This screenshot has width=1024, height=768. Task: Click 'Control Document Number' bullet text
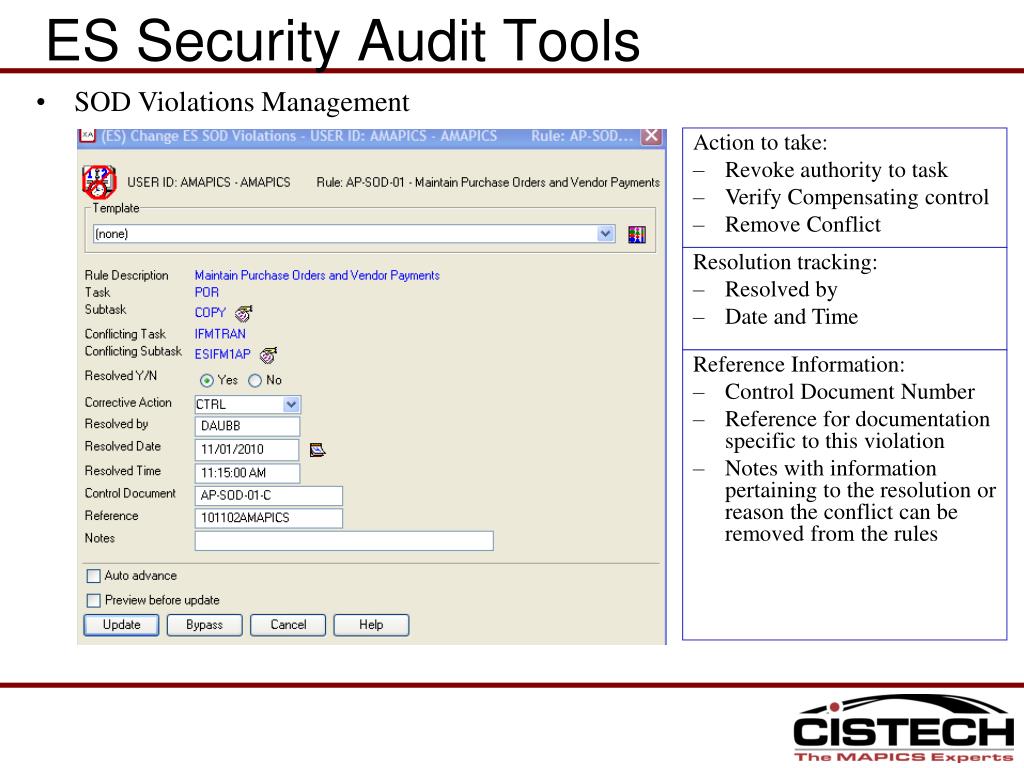[850, 392]
